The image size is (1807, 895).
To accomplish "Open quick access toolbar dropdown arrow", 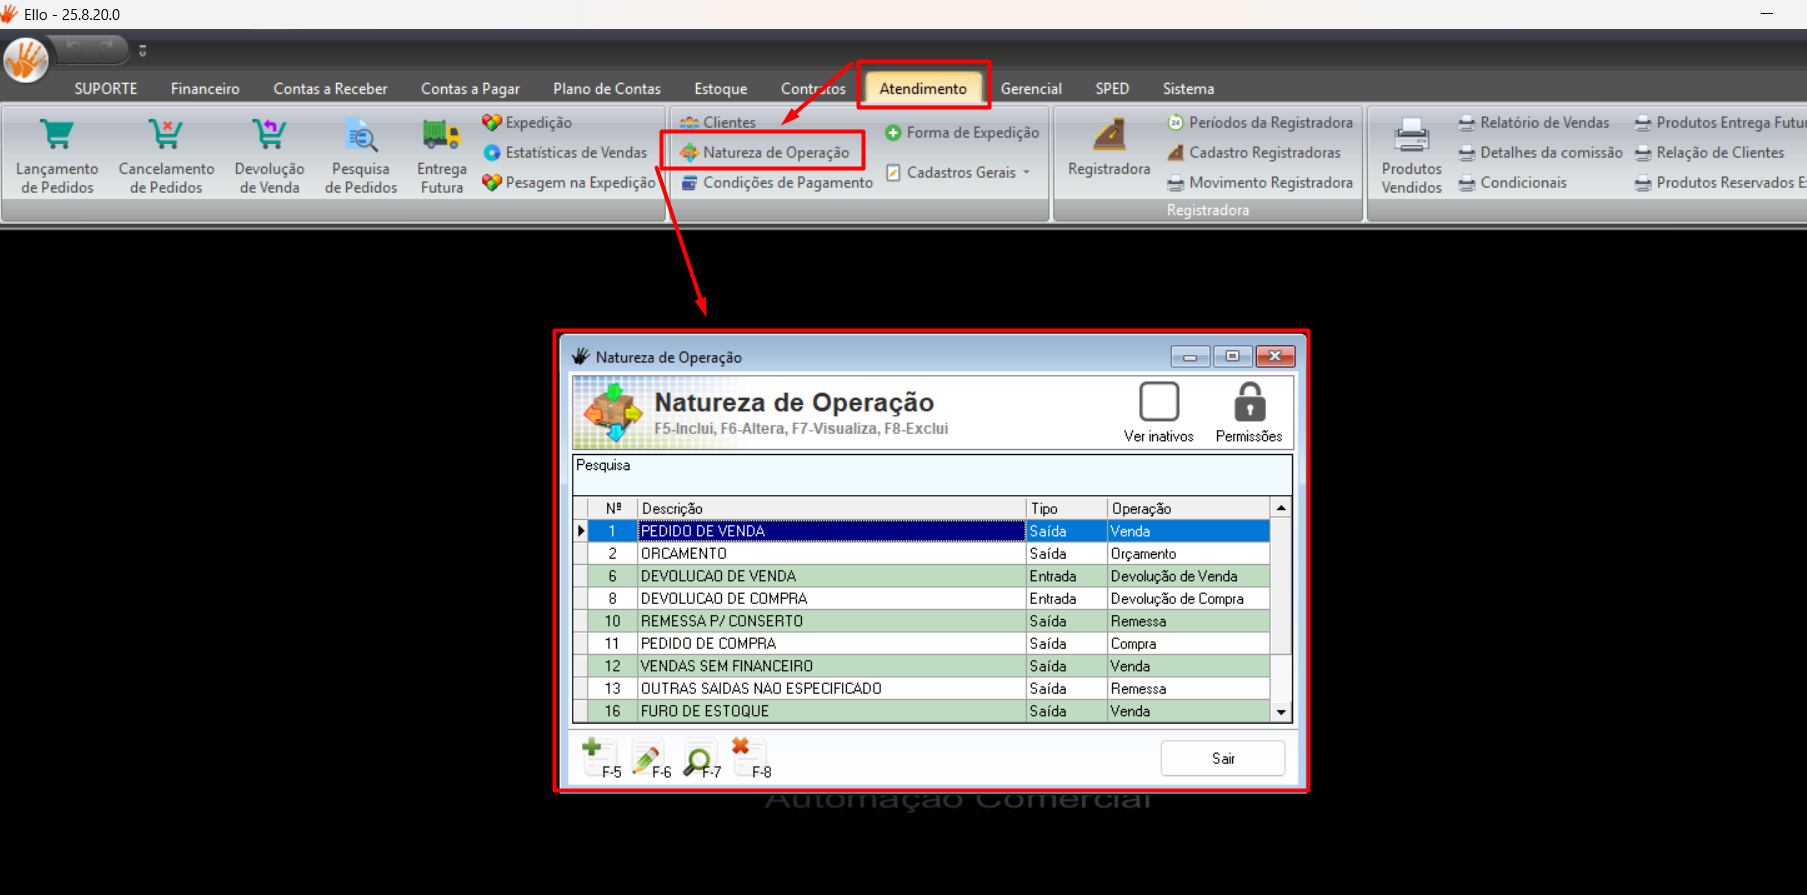I will (143, 51).
